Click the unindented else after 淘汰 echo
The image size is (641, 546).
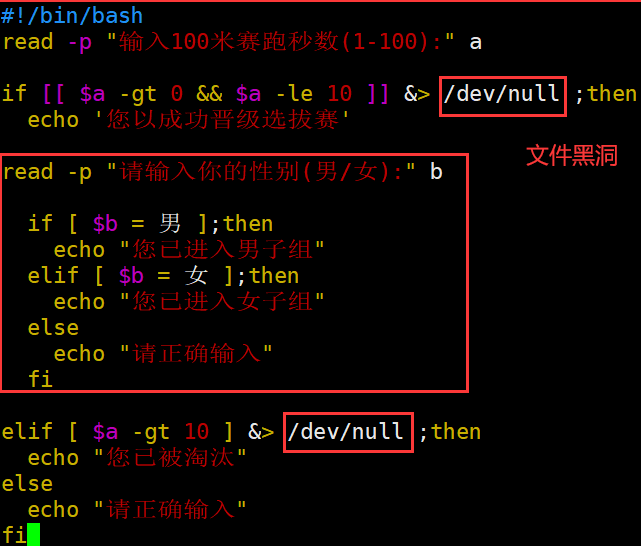27,484
